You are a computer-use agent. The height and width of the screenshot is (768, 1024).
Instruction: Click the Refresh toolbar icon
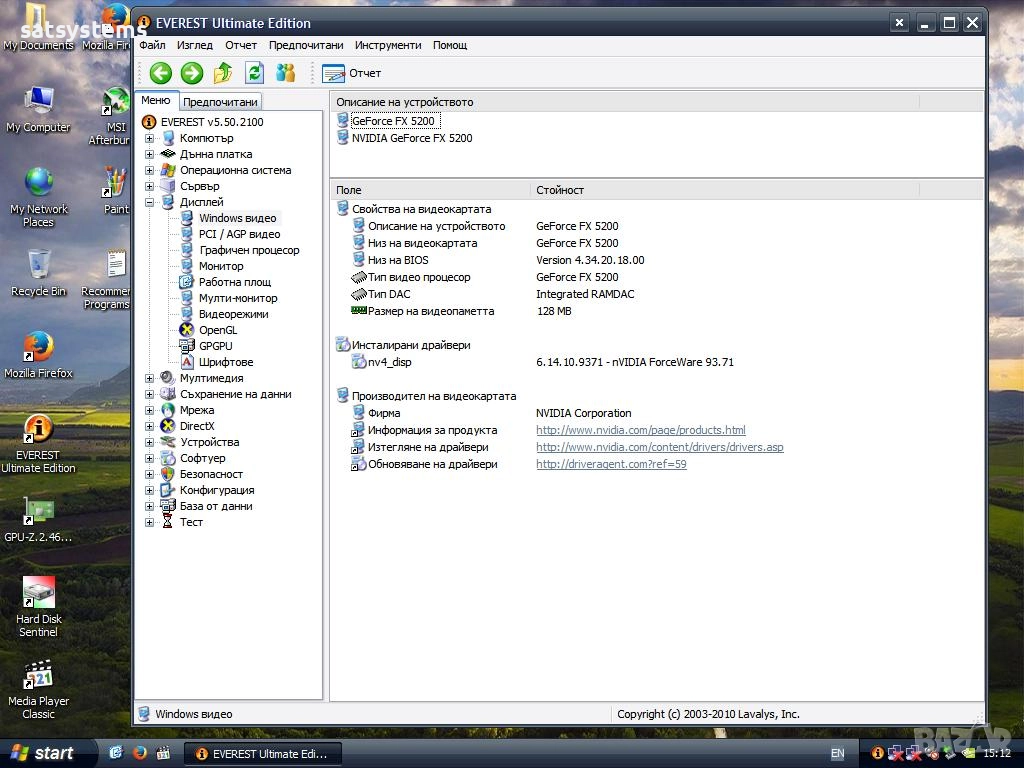[x=254, y=73]
